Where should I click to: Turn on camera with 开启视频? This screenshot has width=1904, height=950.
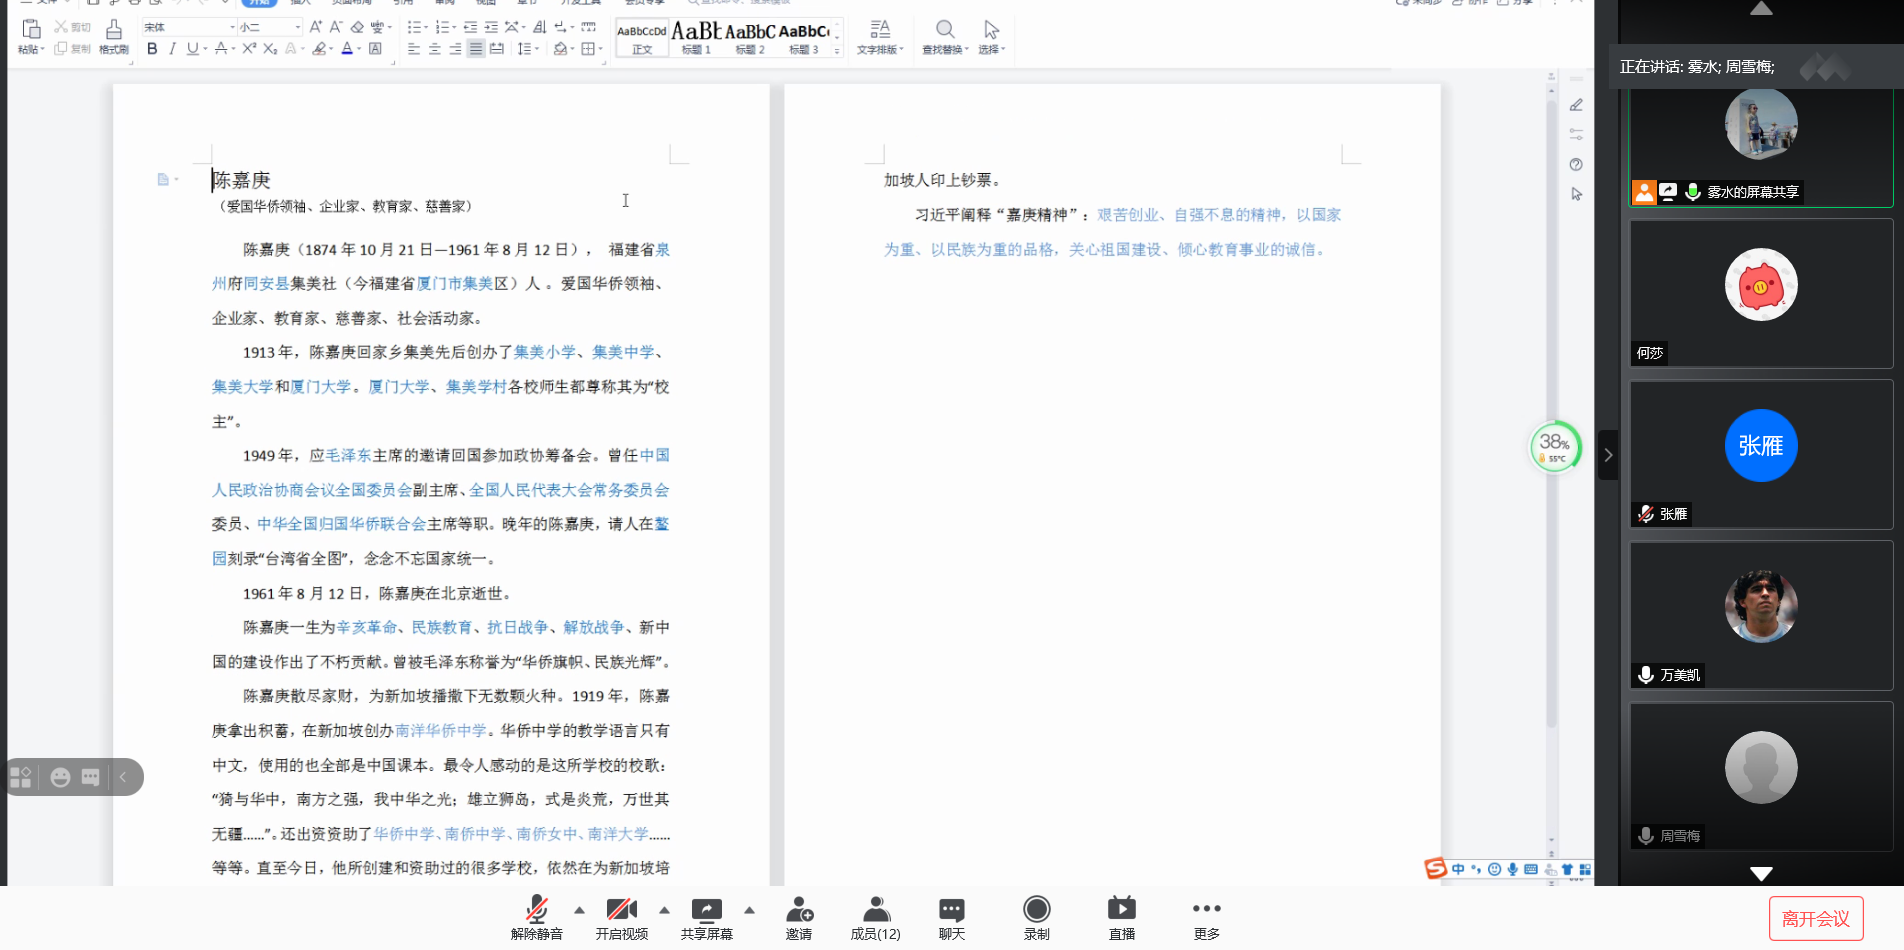[x=621, y=917]
